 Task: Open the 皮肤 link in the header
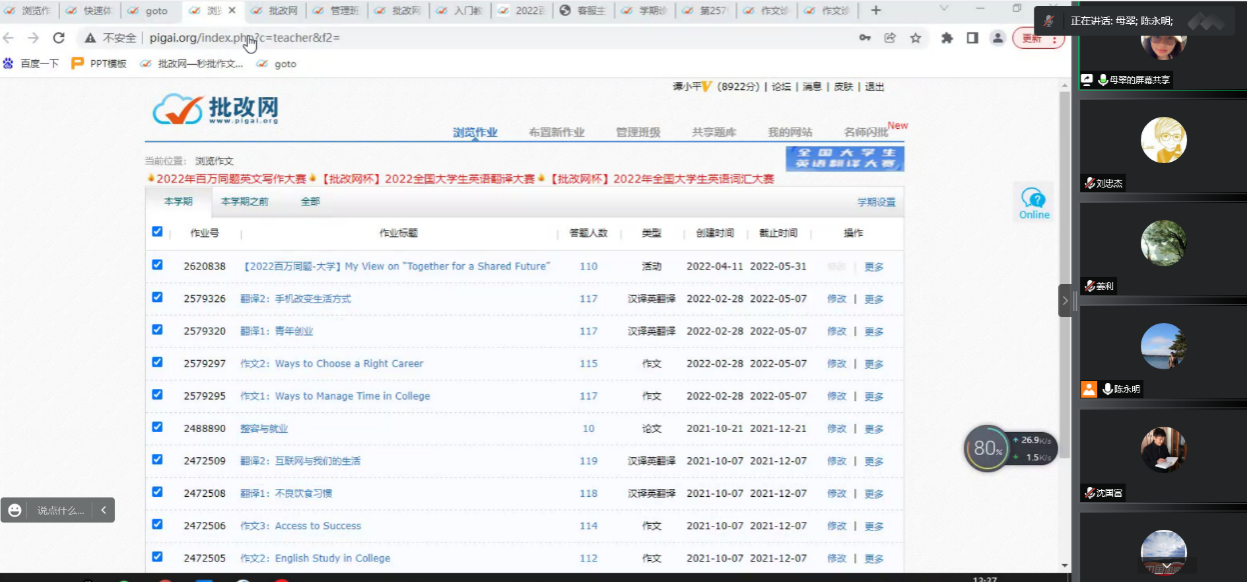pos(844,87)
